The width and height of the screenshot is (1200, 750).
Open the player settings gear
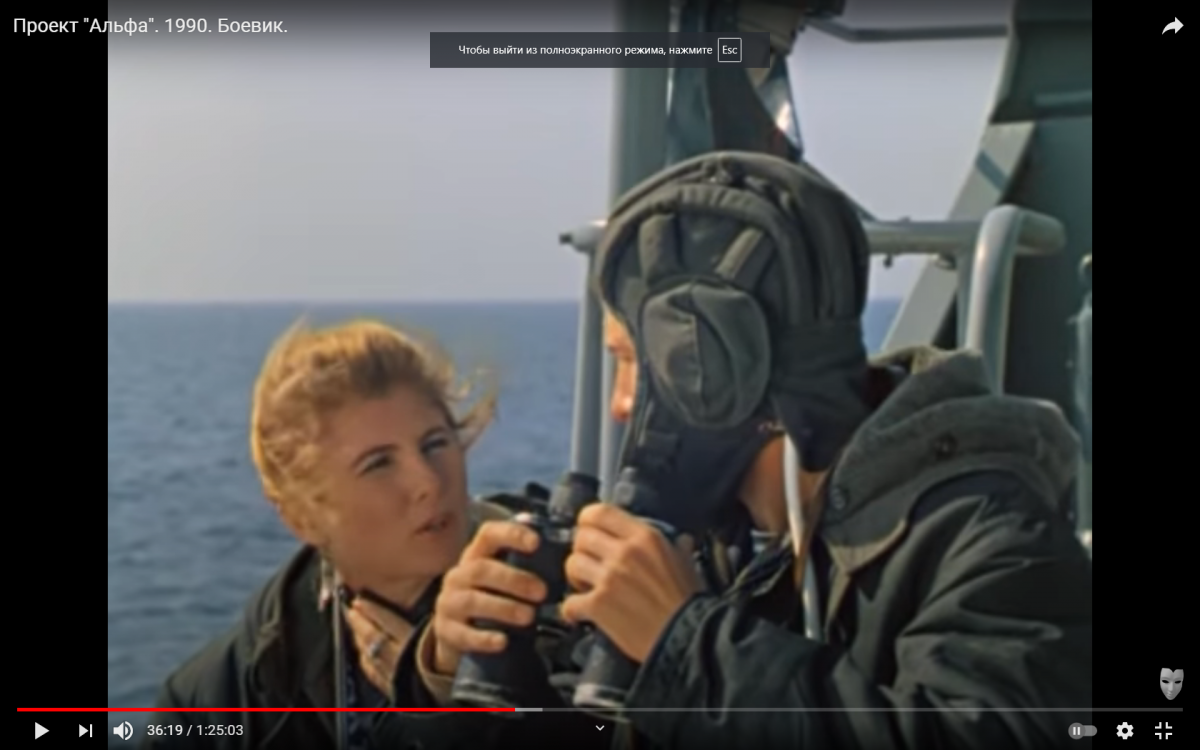[x=1125, y=731]
